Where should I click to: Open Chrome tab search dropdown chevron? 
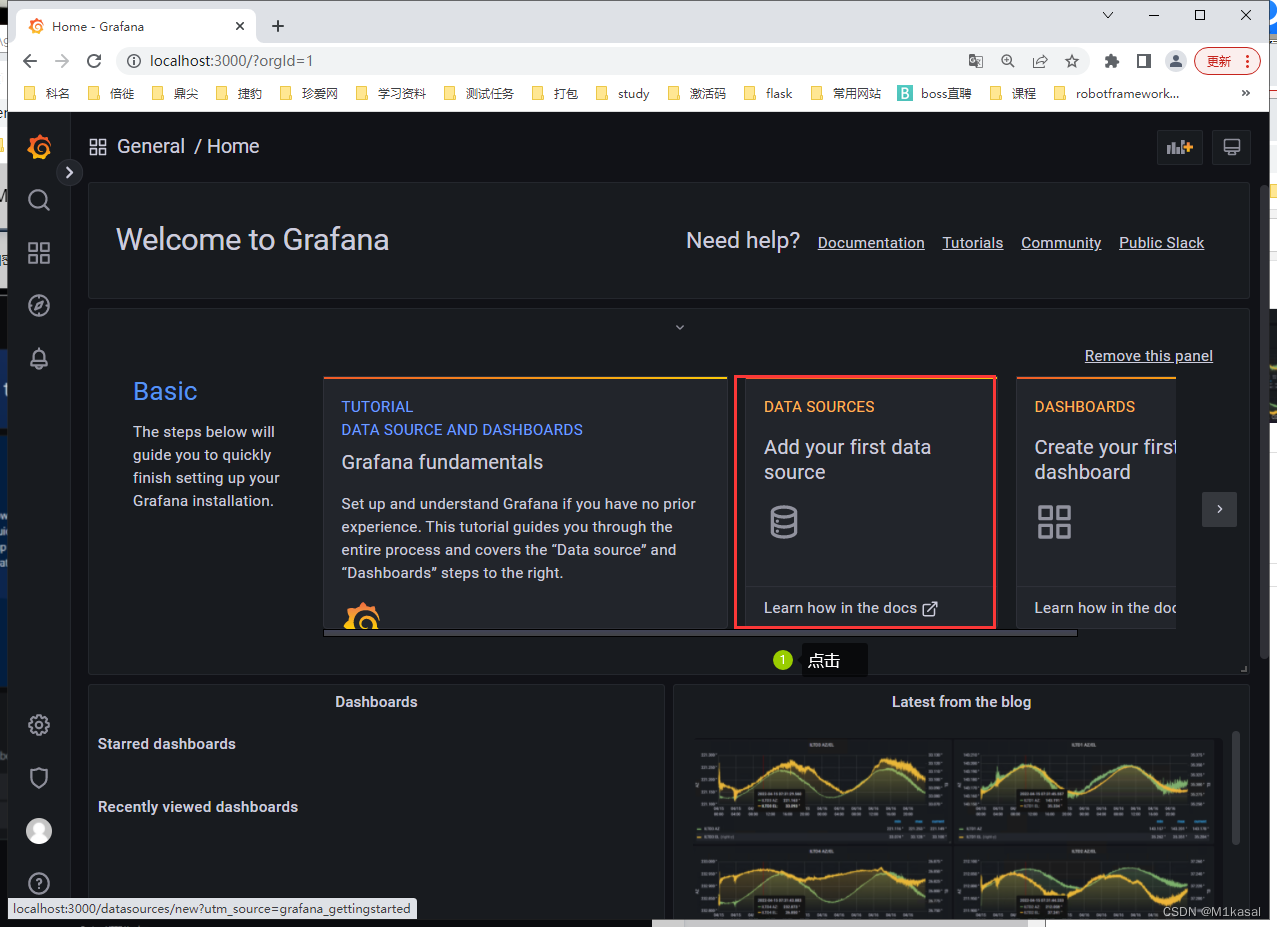tap(1108, 15)
